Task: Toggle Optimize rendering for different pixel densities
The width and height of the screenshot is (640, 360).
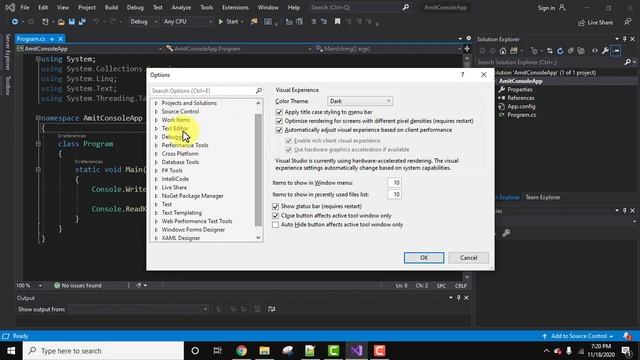Action: pos(279,121)
